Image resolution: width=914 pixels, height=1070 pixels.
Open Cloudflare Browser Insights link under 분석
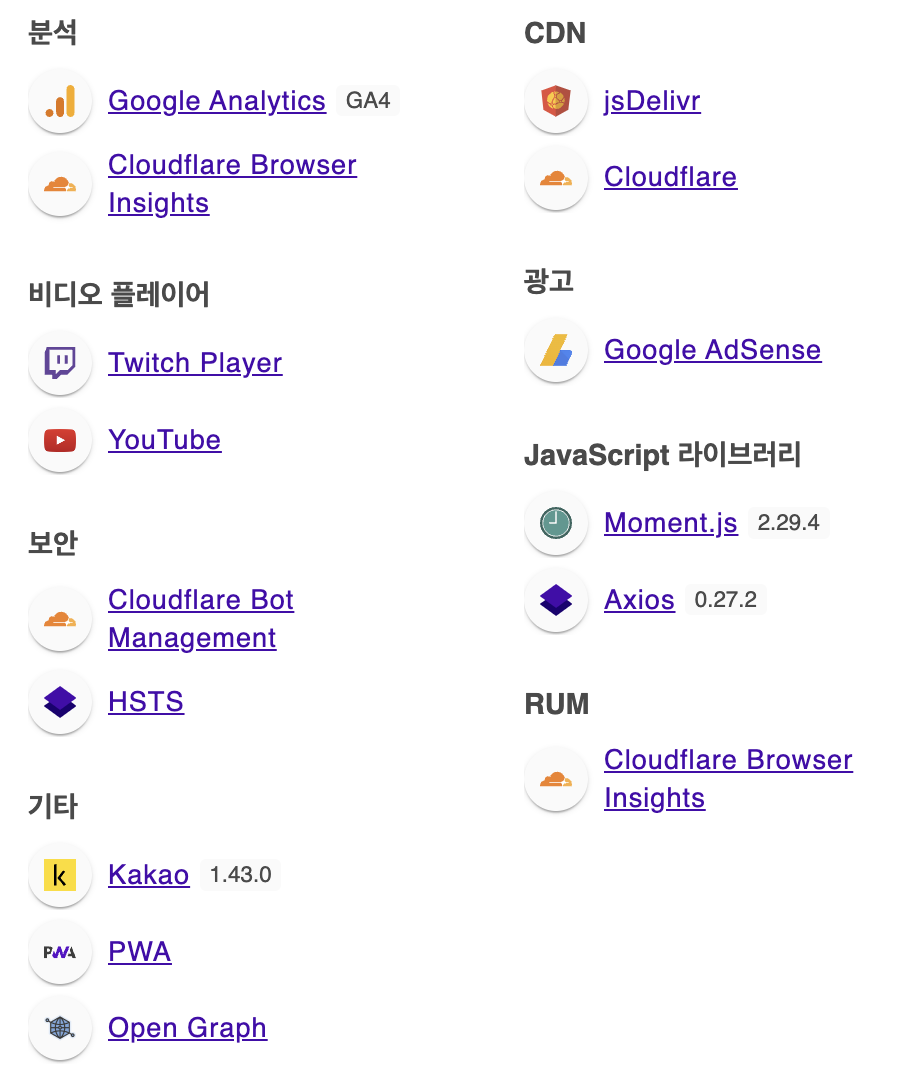click(x=232, y=184)
